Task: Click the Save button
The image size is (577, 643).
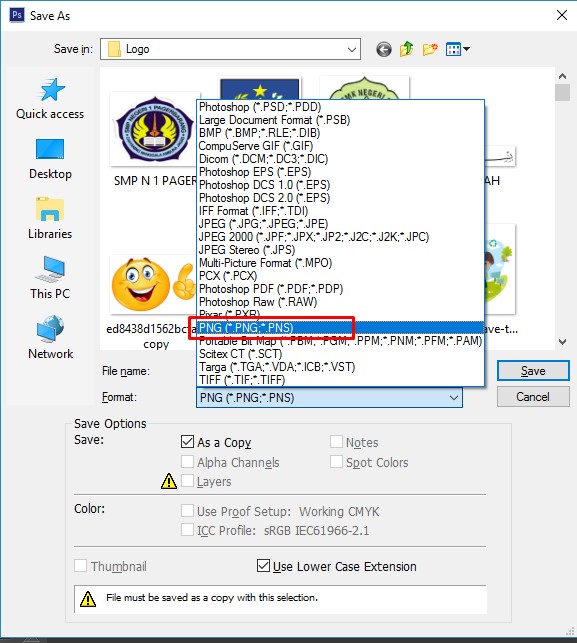Action: coord(533,371)
